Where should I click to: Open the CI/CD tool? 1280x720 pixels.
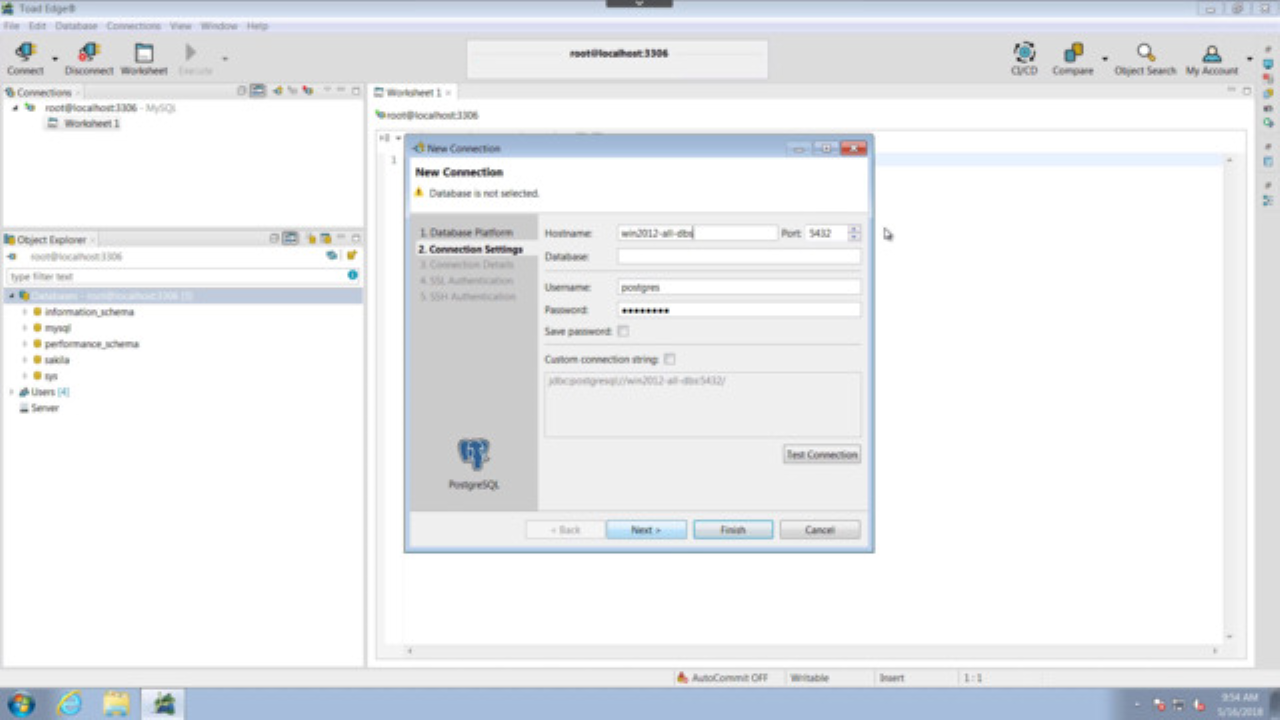(x=1023, y=59)
